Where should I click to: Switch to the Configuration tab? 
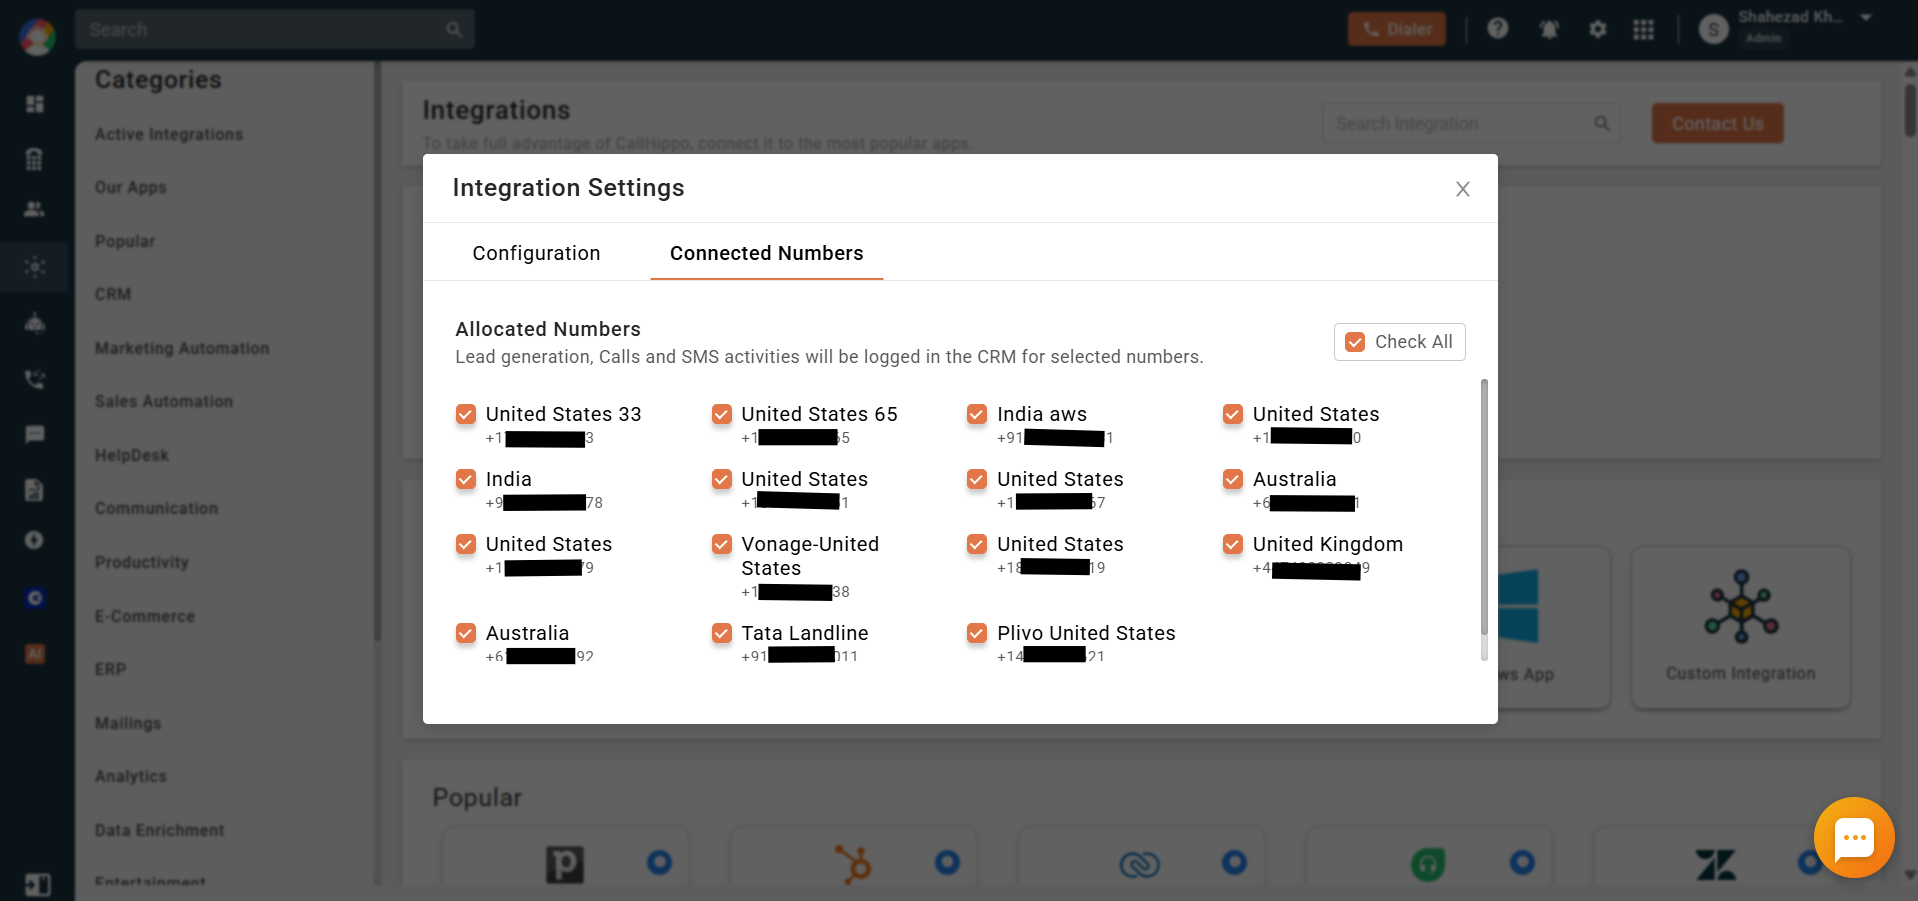point(536,253)
